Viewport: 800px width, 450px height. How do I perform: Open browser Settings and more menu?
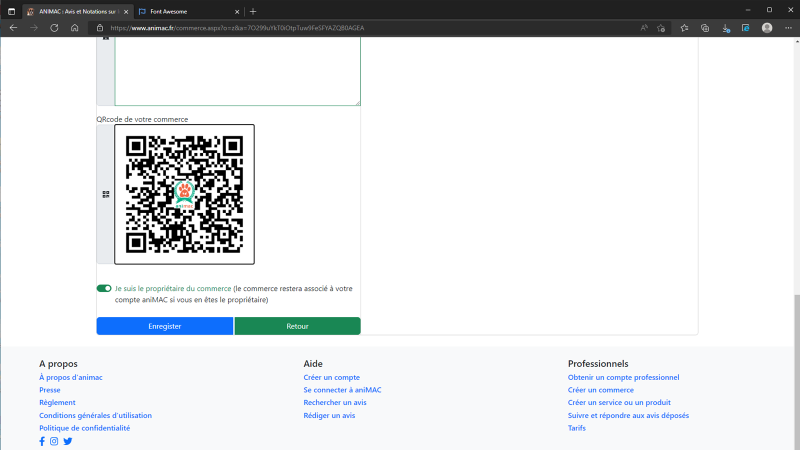click(788, 28)
